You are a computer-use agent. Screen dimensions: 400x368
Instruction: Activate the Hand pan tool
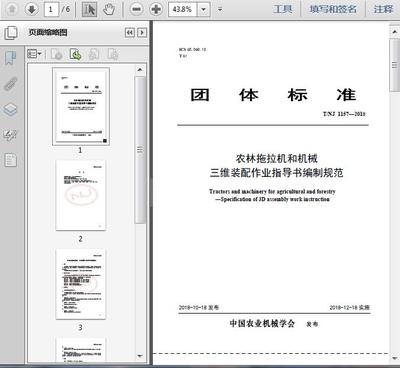point(109,9)
